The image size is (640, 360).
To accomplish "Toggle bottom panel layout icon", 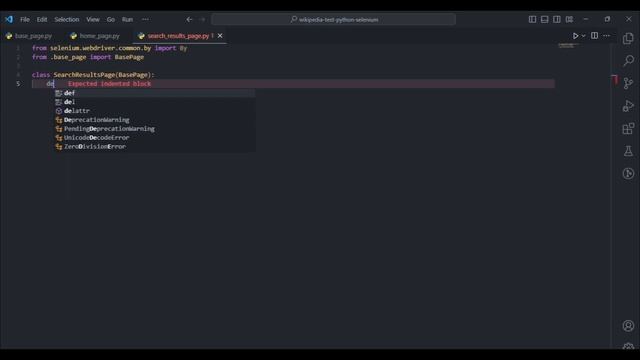I will (544, 19).
